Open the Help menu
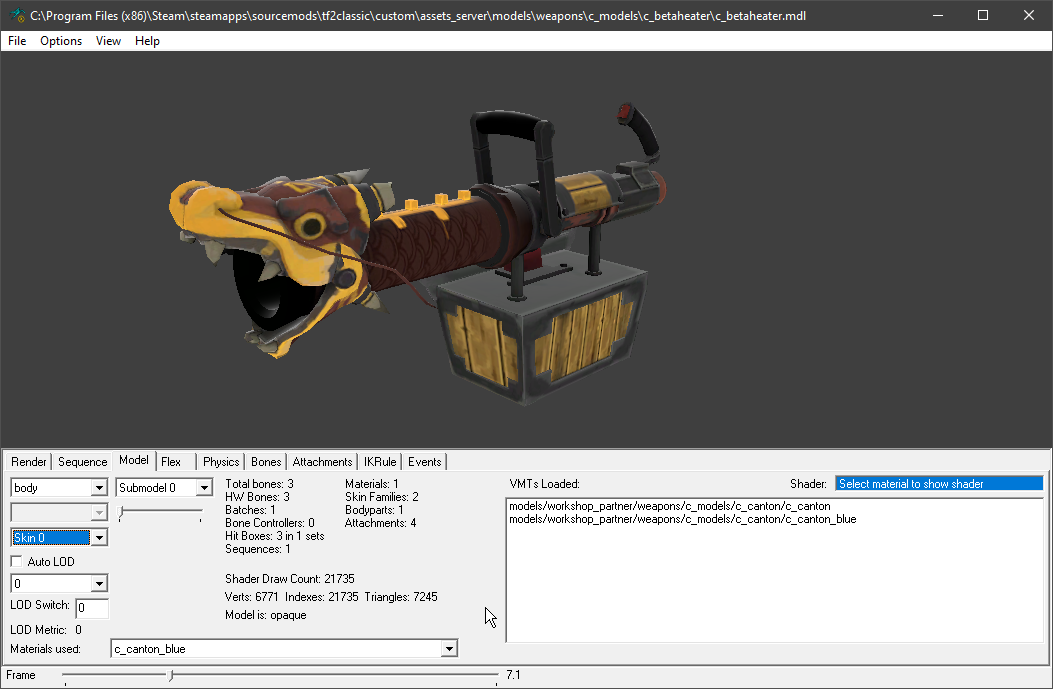The width and height of the screenshot is (1053, 689). click(147, 41)
